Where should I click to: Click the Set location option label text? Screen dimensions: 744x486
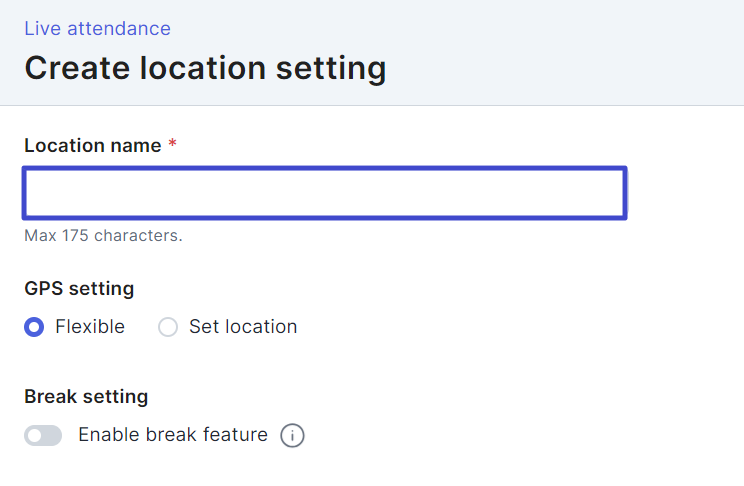point(243,327)
